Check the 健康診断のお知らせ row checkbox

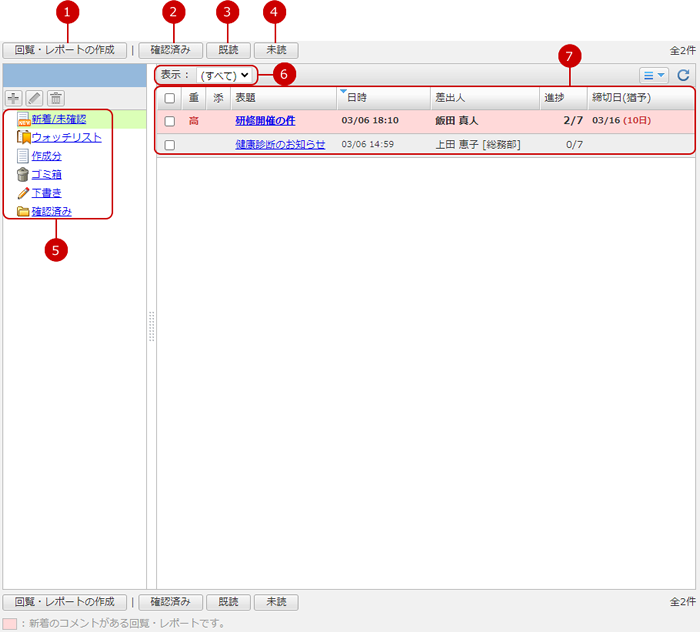coord(170,145)
